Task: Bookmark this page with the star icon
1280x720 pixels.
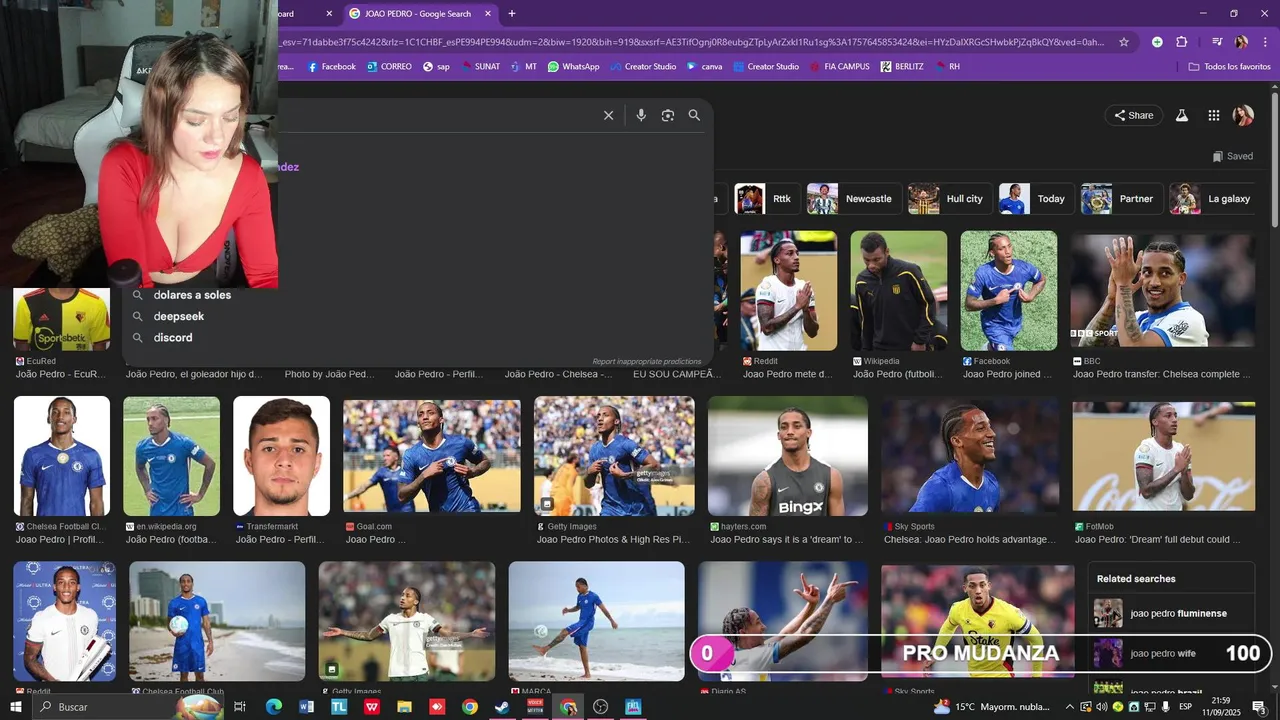Action: tap(1124, 42)
